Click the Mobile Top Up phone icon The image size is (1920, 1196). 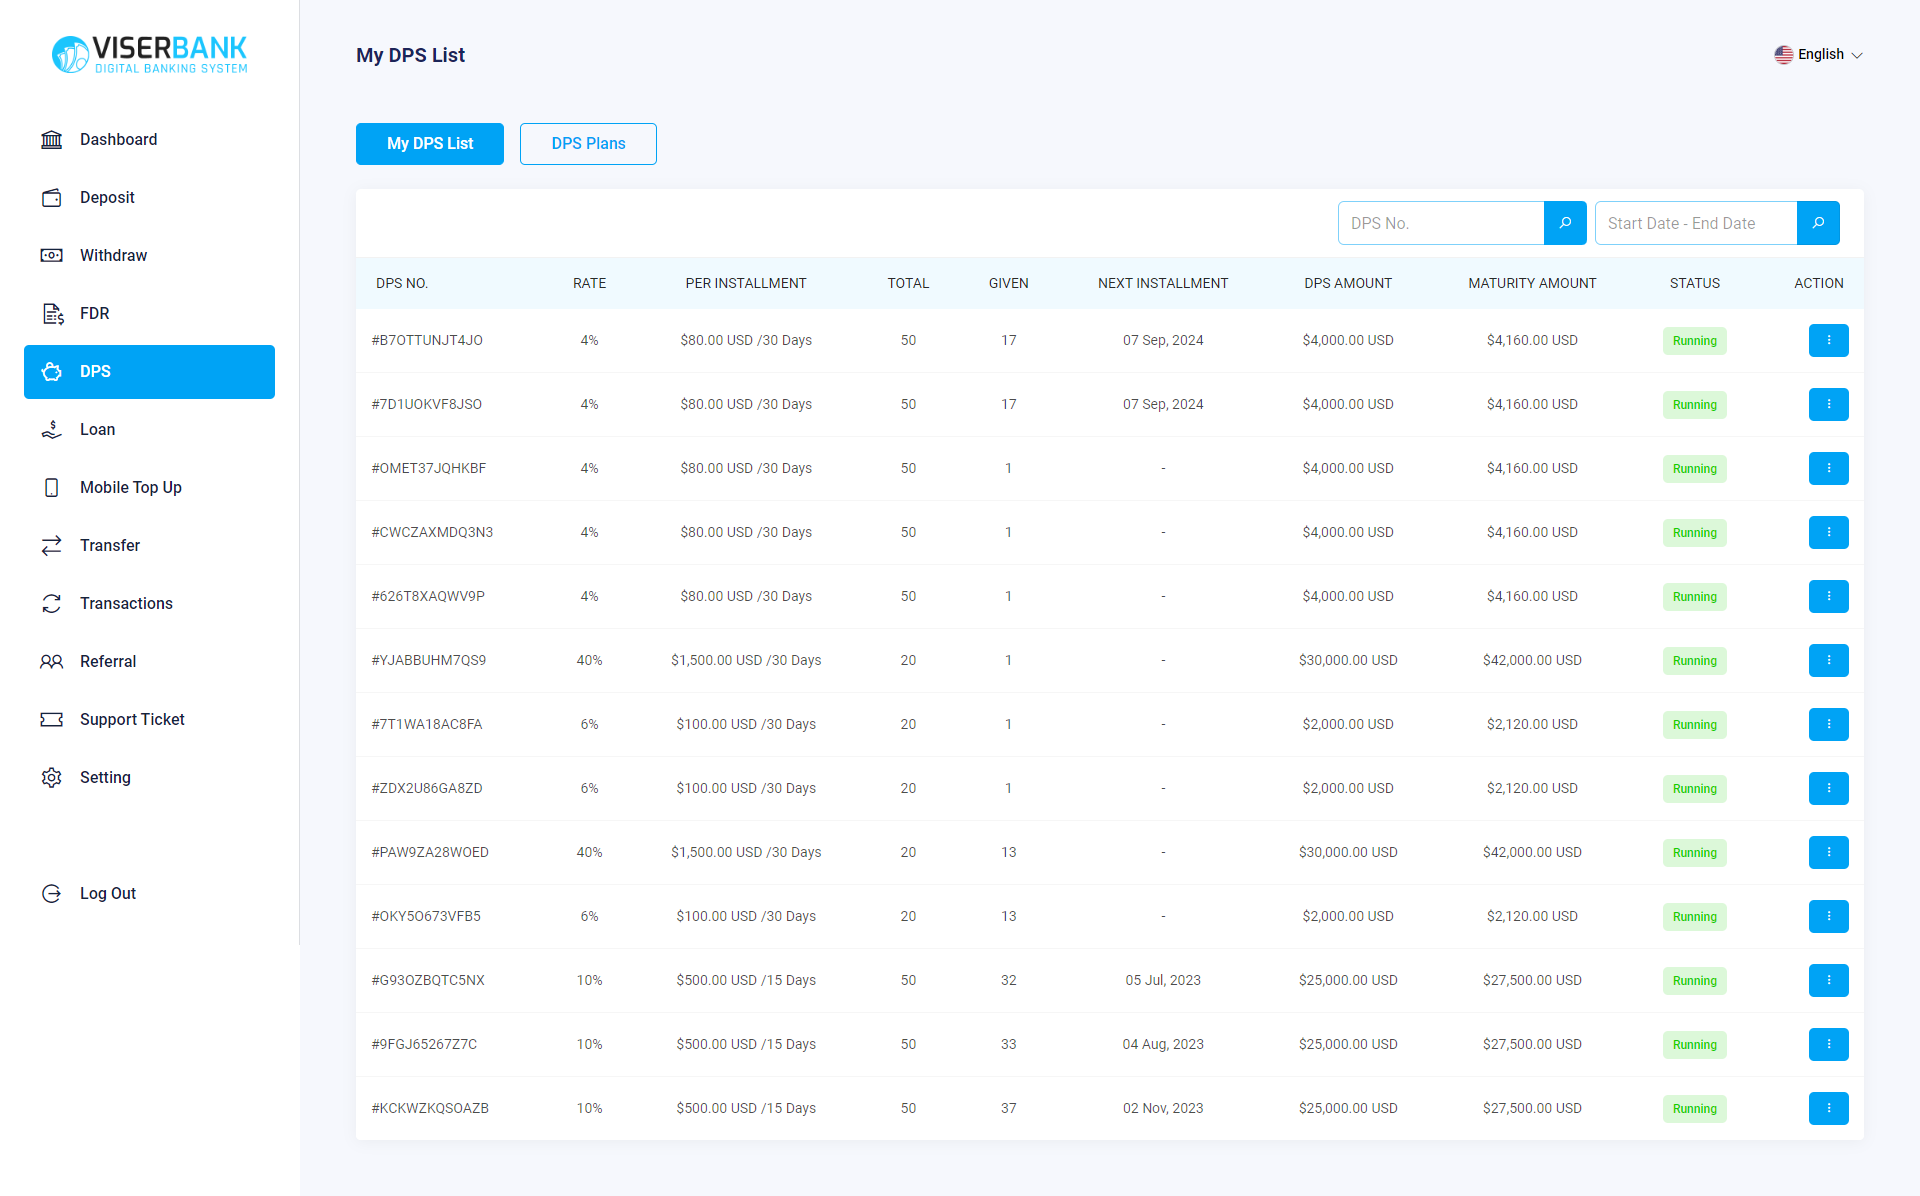[x=52, y=488]
